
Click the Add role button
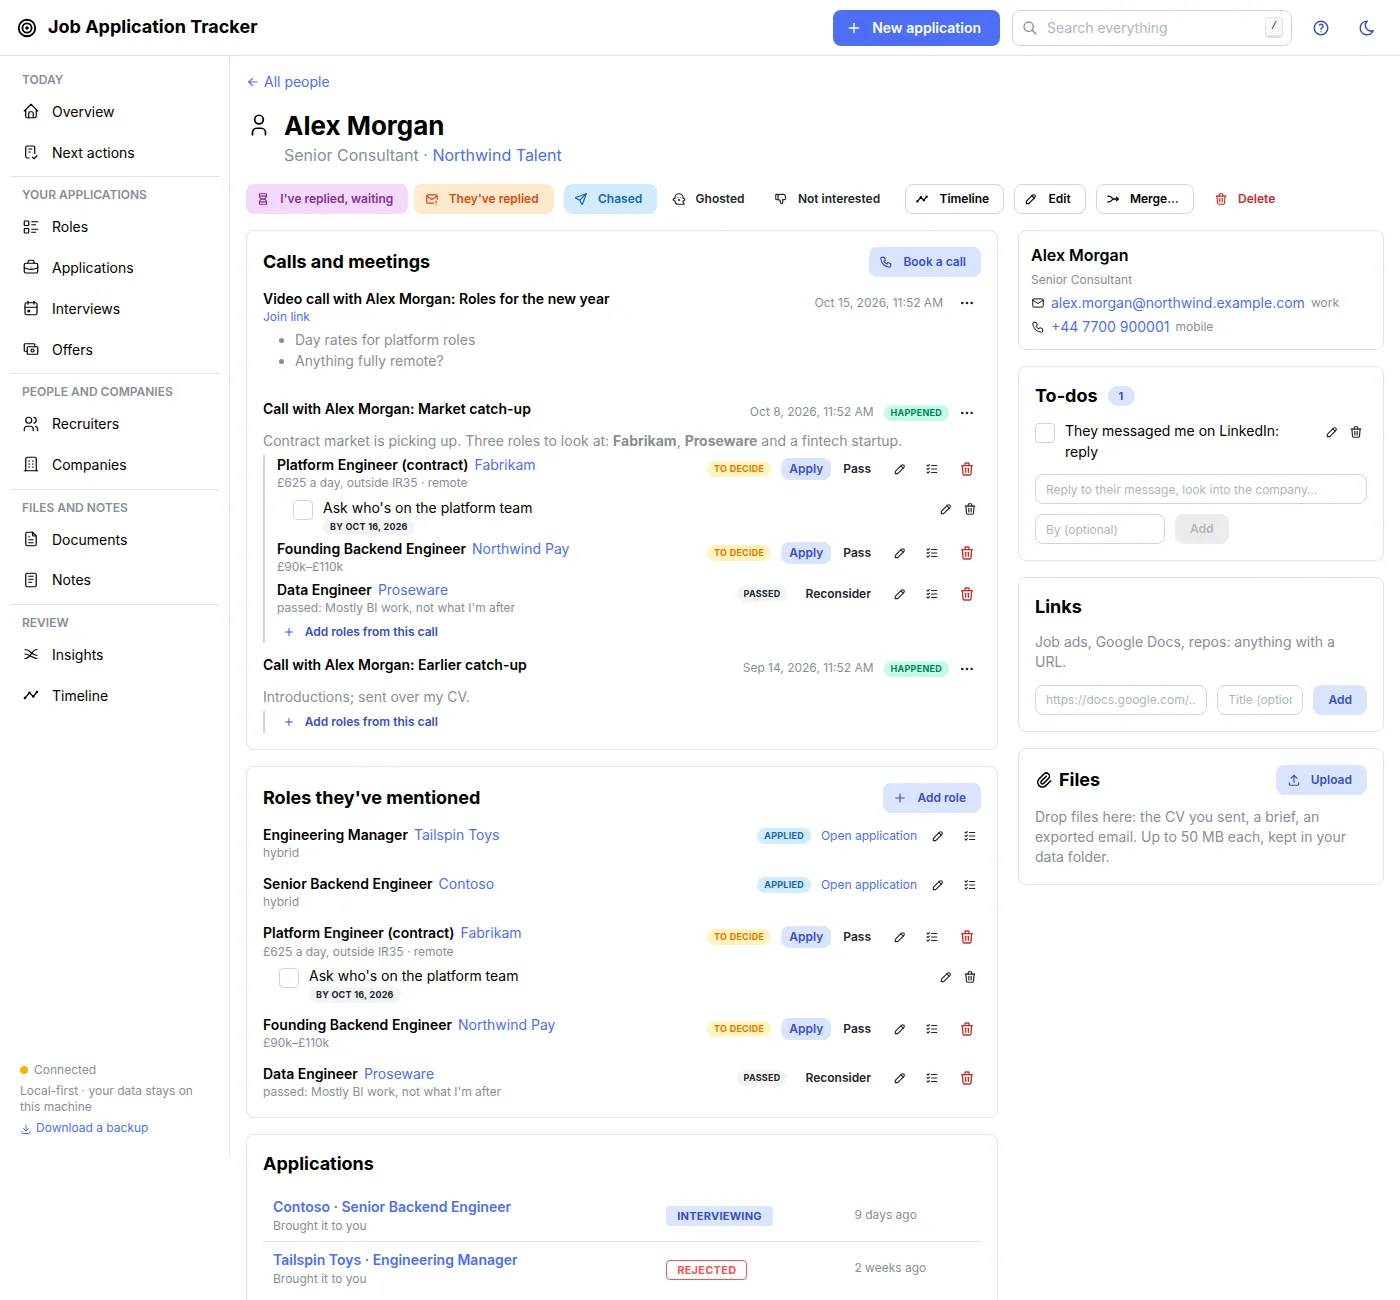(932, 798)
